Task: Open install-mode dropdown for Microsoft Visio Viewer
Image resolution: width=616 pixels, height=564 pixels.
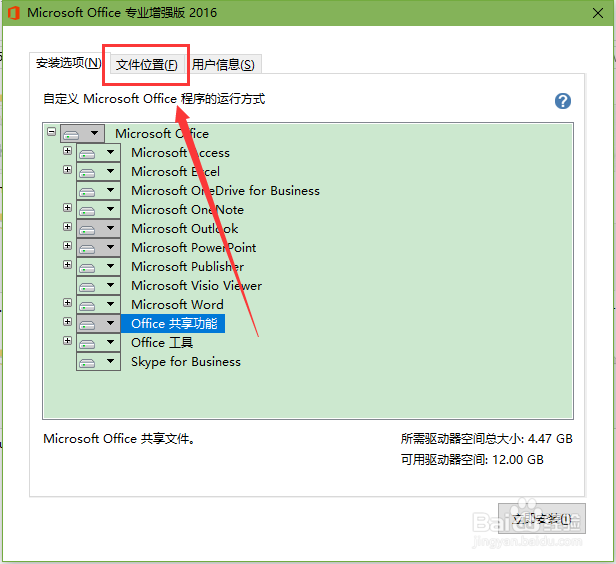Action: pos(98,286)
